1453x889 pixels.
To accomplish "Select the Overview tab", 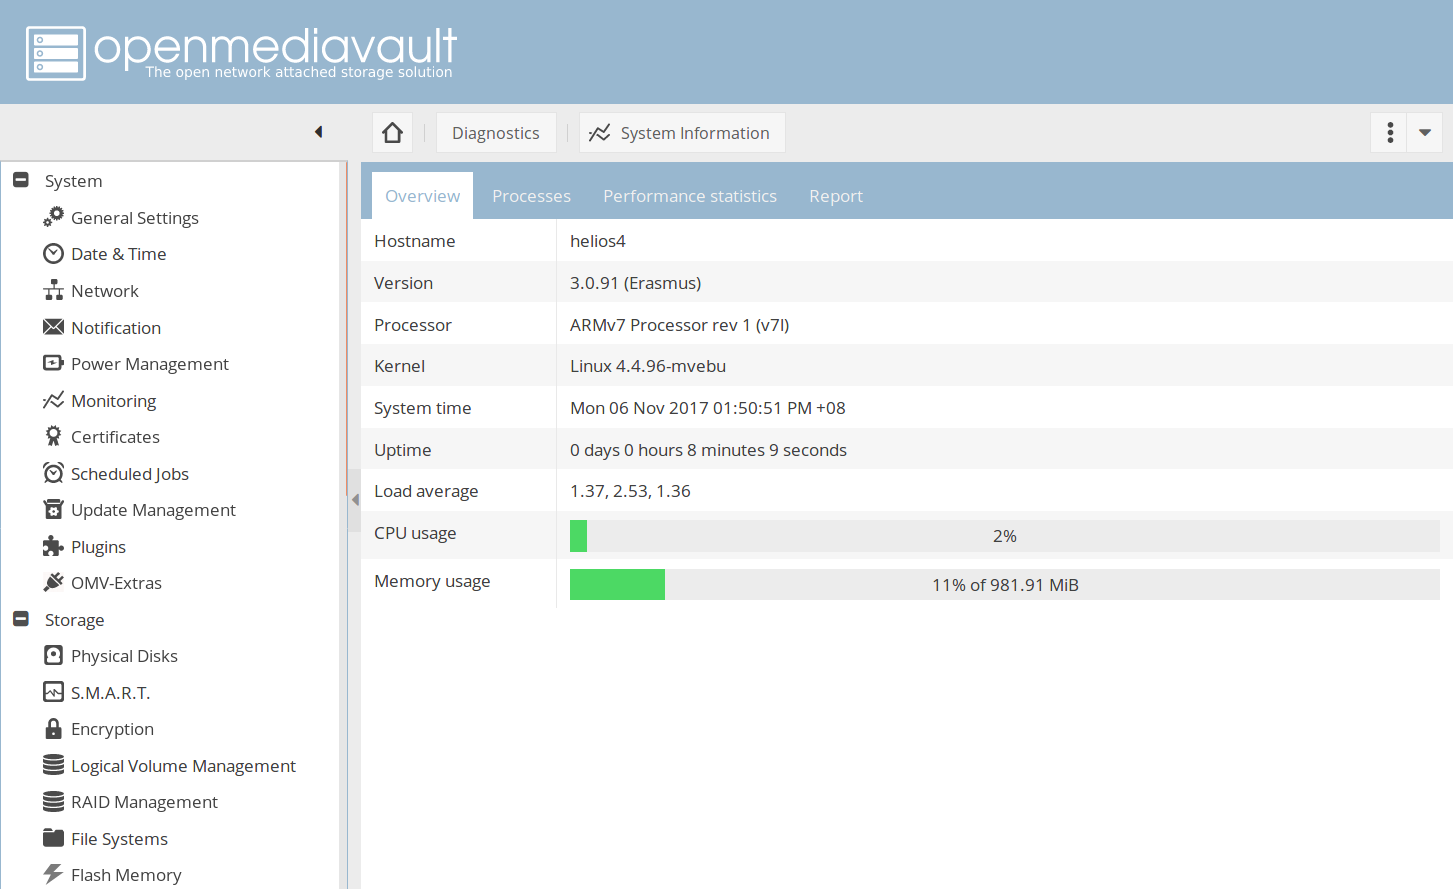I will pos(422,196).
